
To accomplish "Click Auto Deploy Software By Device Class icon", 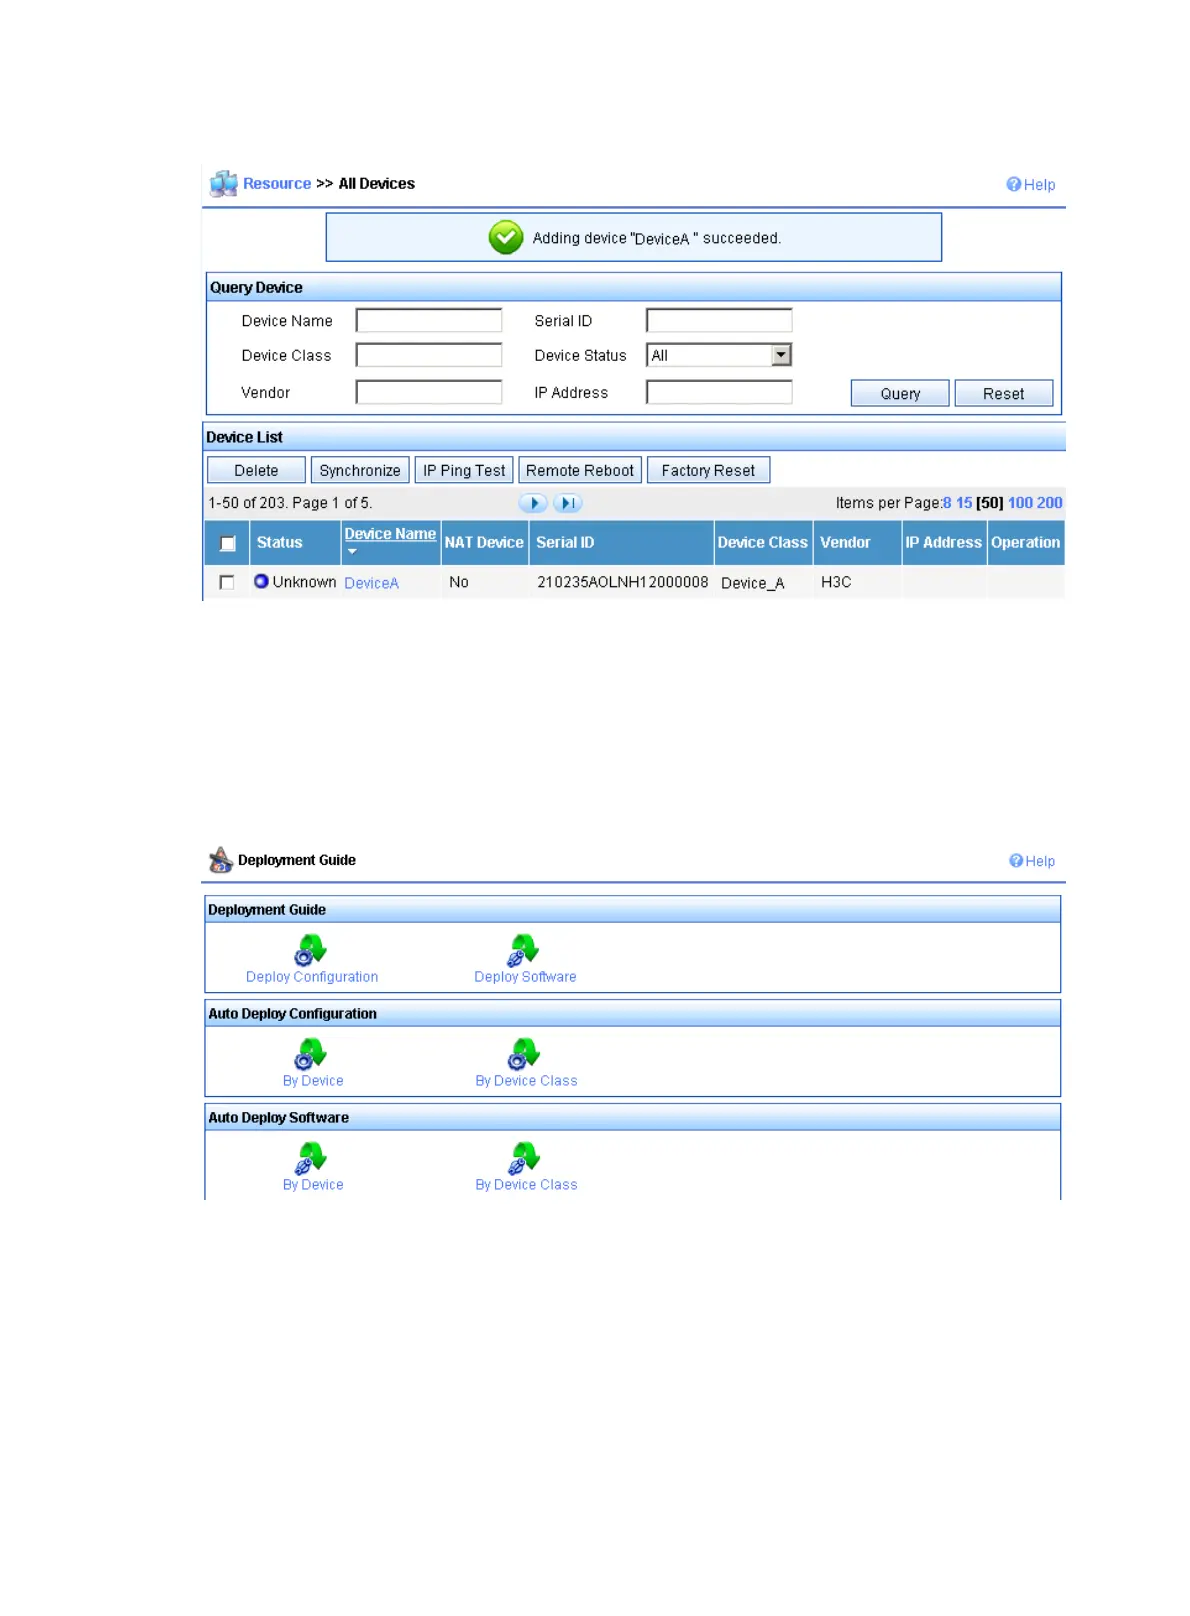I will tap(523, 1158).
